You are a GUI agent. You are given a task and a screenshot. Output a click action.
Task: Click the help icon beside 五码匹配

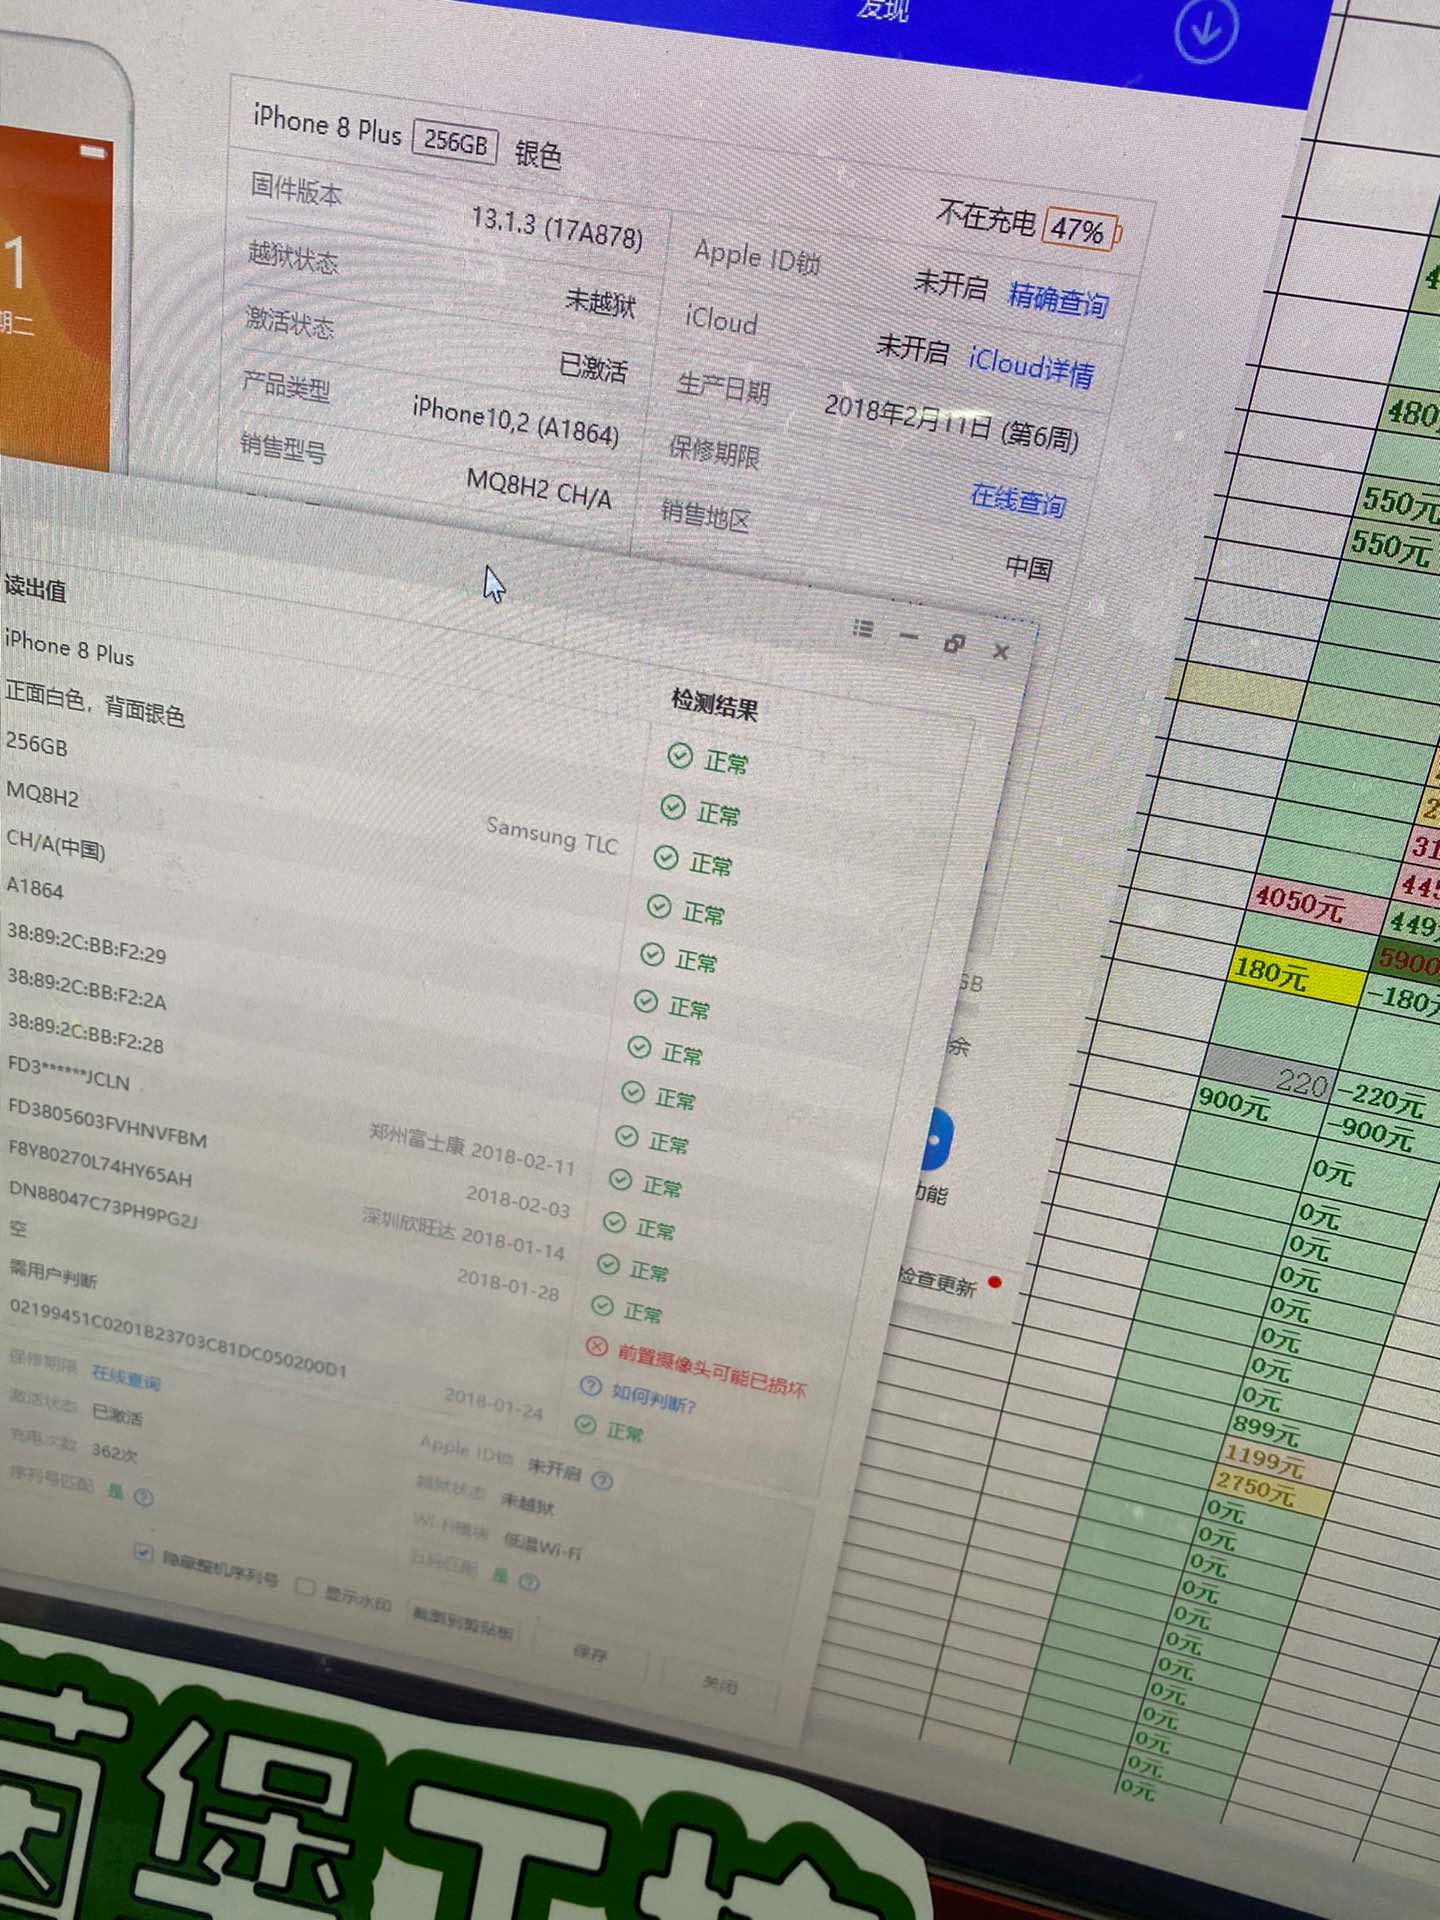coord(530,1581)
